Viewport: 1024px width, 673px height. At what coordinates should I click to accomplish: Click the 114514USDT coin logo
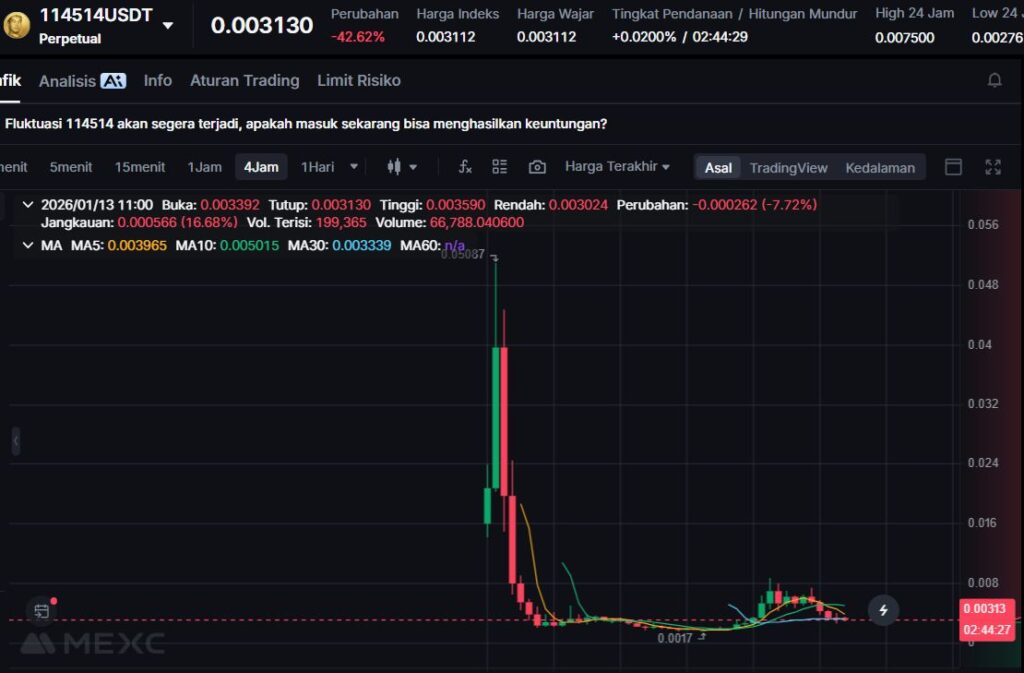pyautogui.click(x=17, y=25)
